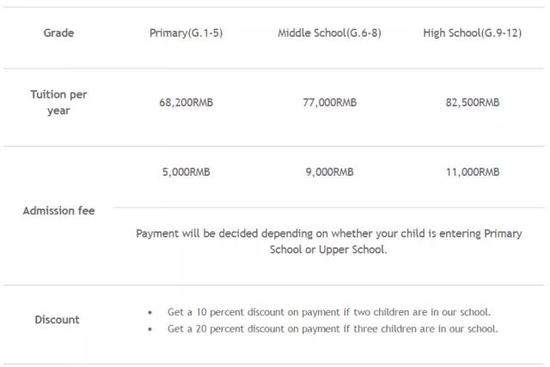Select the Middle School(G.6-8) column heading

pyautogui.click(x=329, y=33)
